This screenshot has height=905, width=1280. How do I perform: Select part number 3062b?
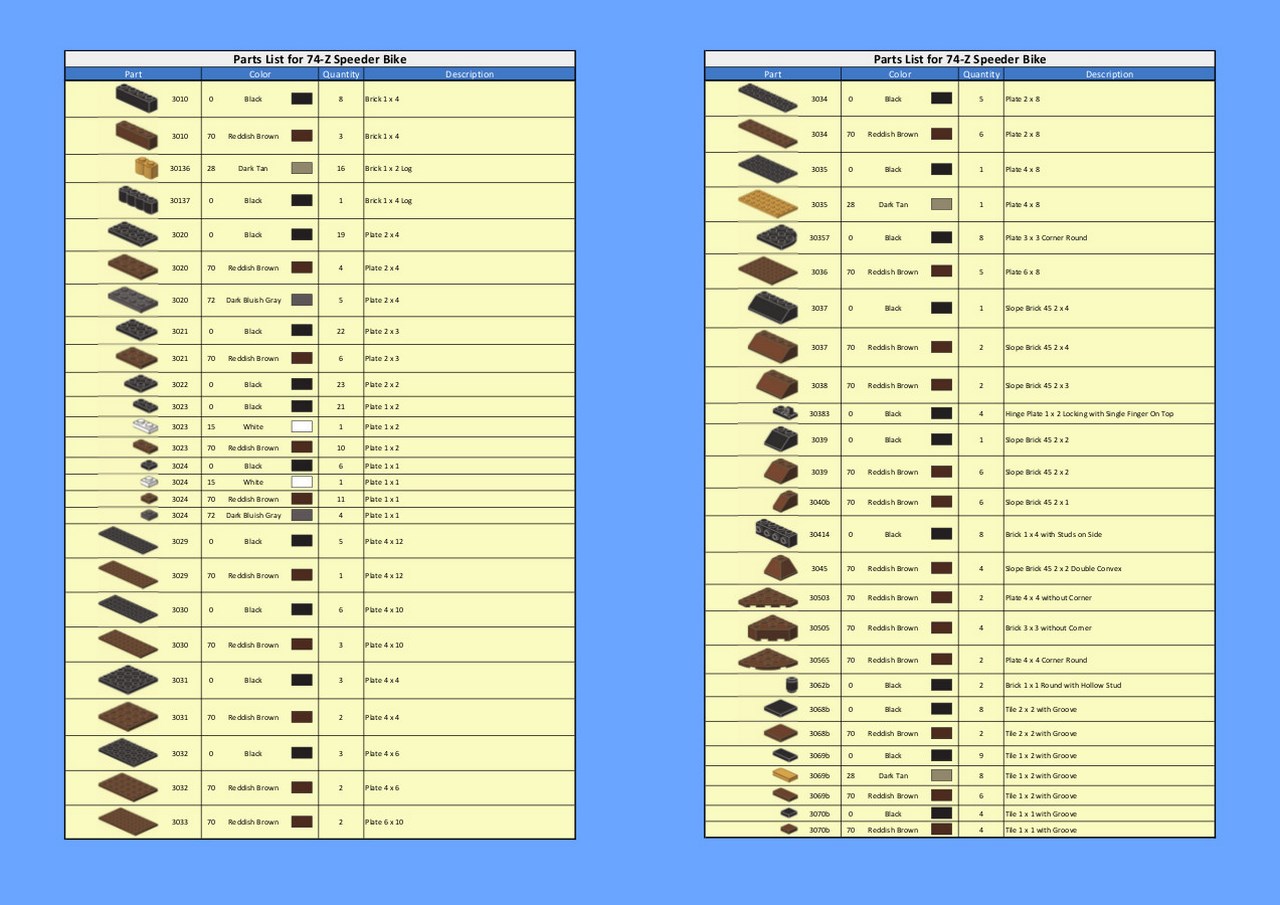(x=819, y=686)
